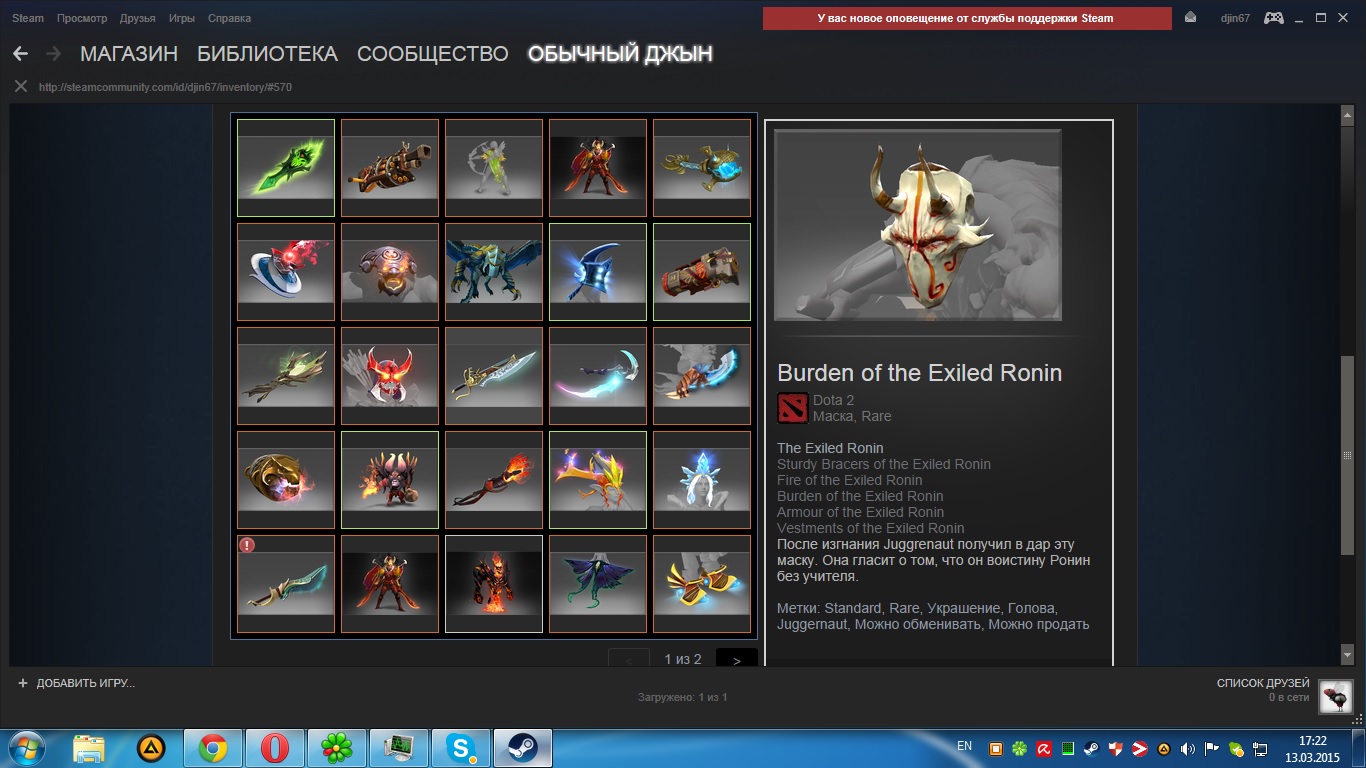1366x768 pixels.
Task: Open the ОБЫЧНЫЙ ДЖЫН profile tab
Action: click(620, 54)
